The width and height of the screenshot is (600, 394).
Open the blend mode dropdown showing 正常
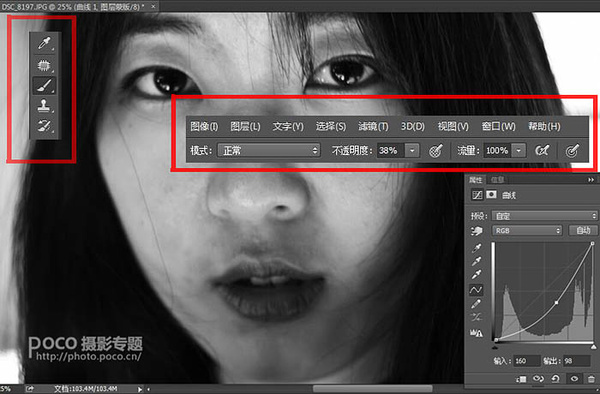click(268, 151)
